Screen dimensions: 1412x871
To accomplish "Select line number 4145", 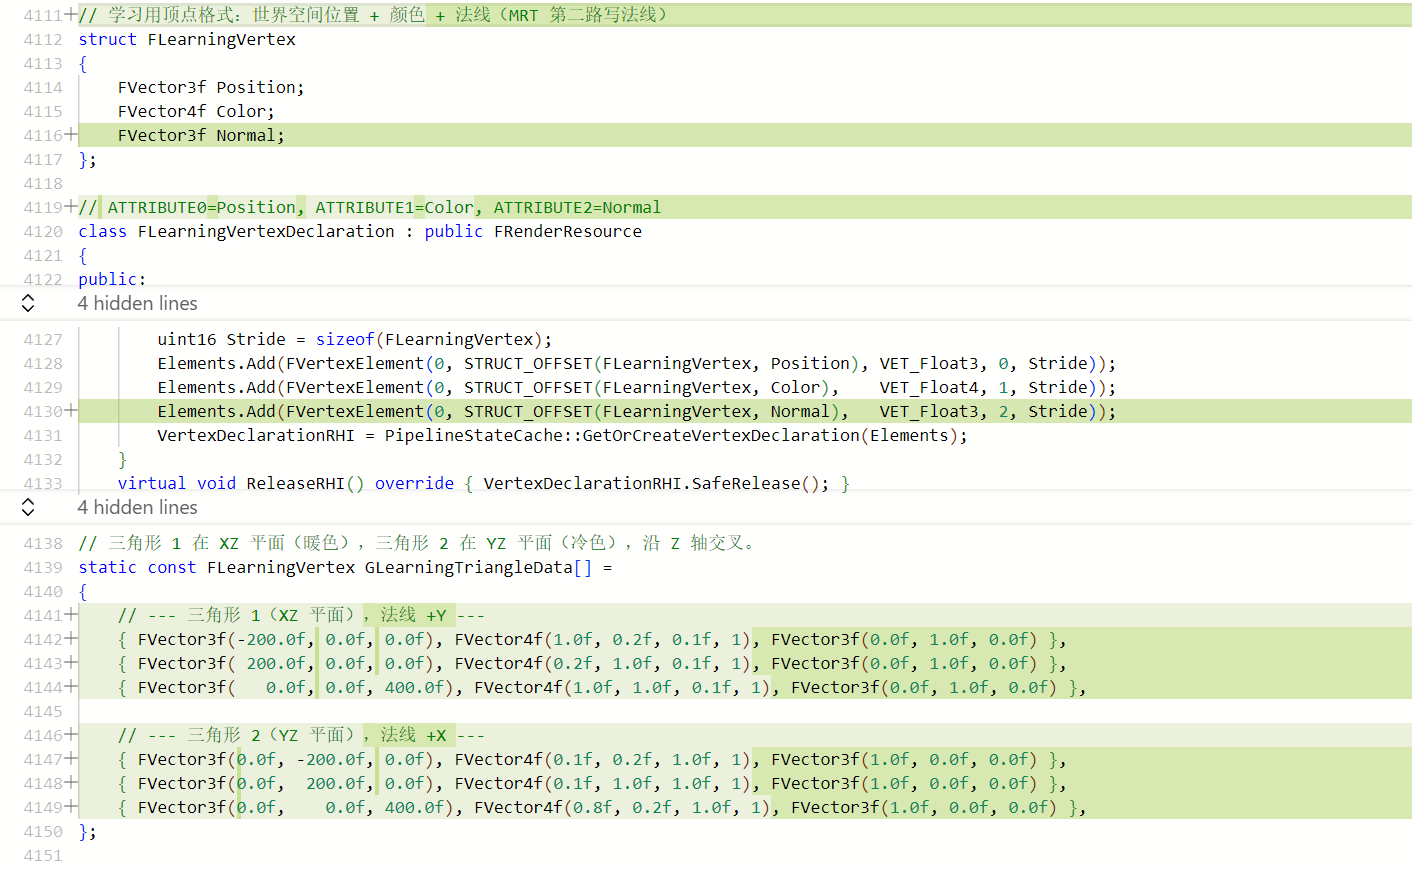I will (x=43, y=711).
